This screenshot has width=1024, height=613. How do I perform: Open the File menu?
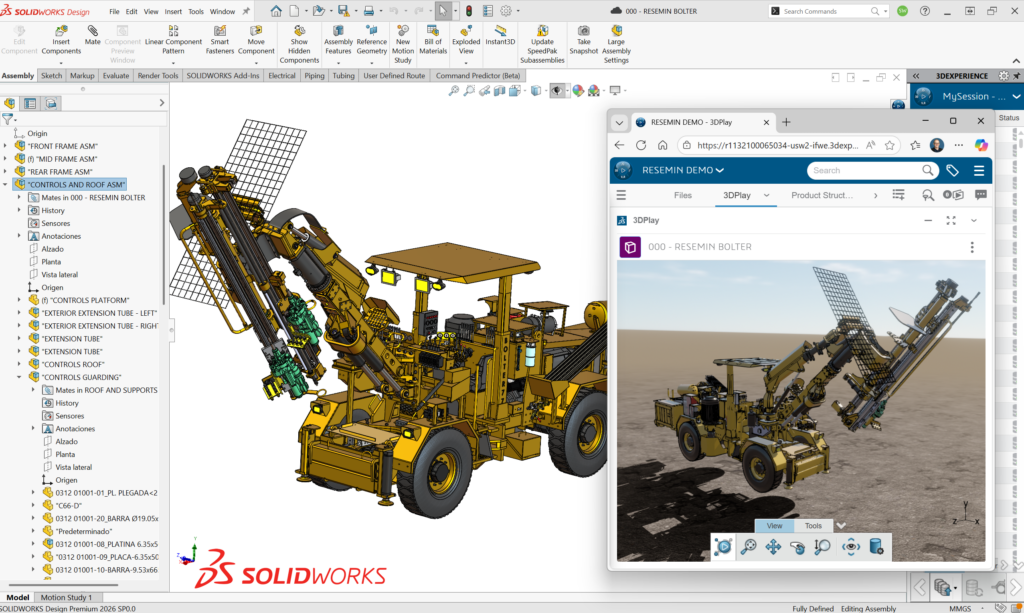[114, 11]
